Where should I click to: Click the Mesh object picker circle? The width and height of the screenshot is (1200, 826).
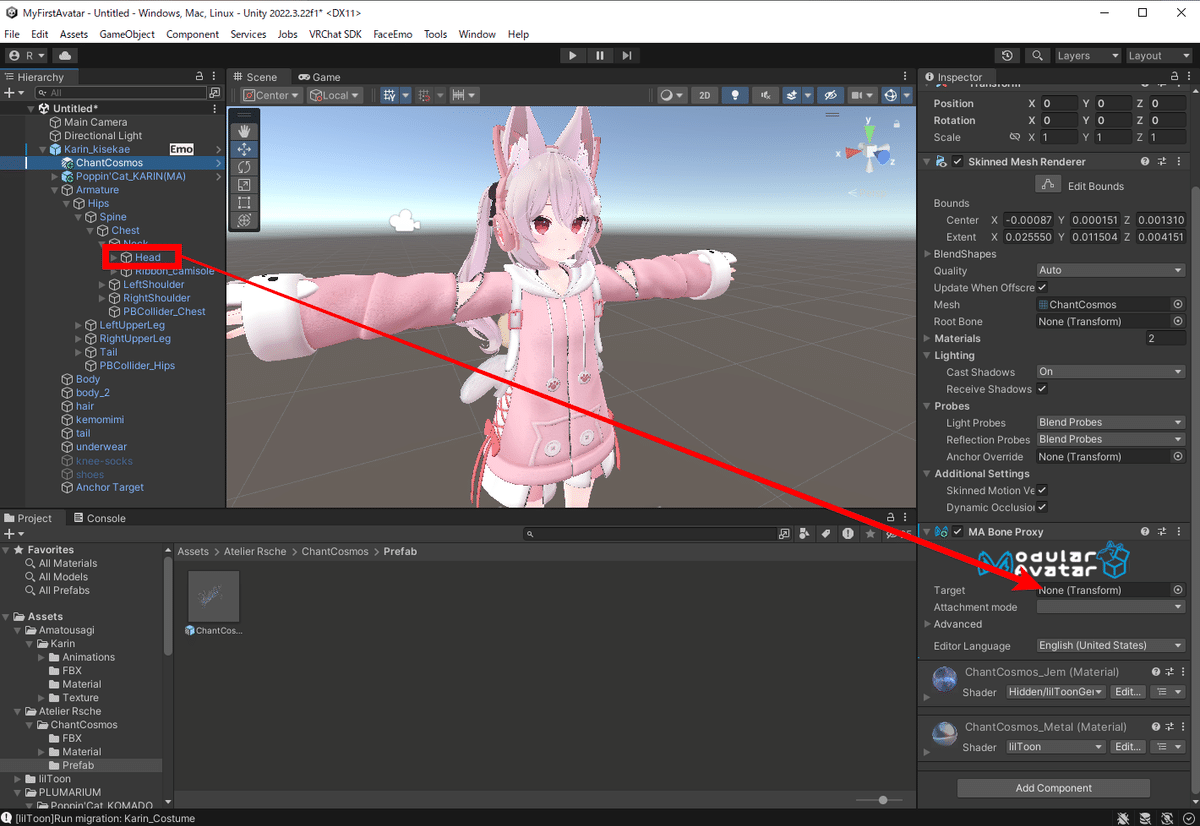[x=1178, y=304]
